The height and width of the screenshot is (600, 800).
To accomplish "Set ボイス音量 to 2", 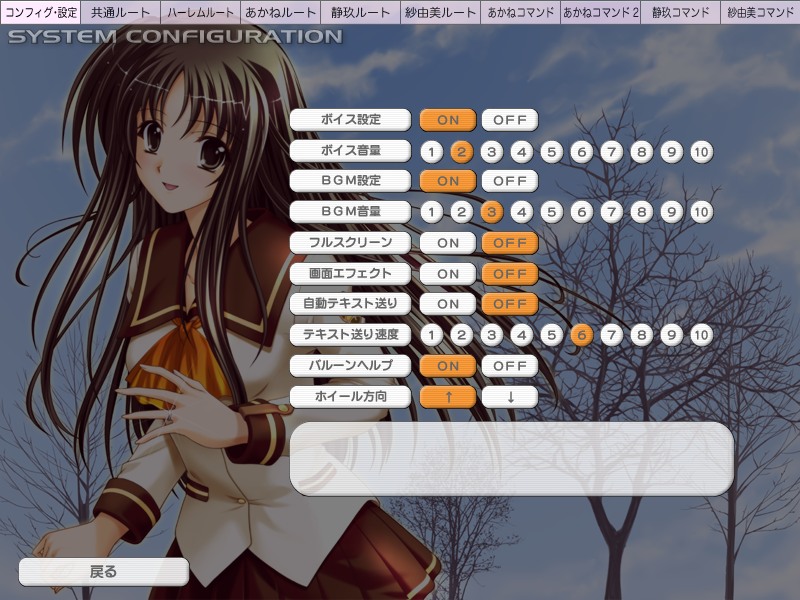I will point(462,152).
